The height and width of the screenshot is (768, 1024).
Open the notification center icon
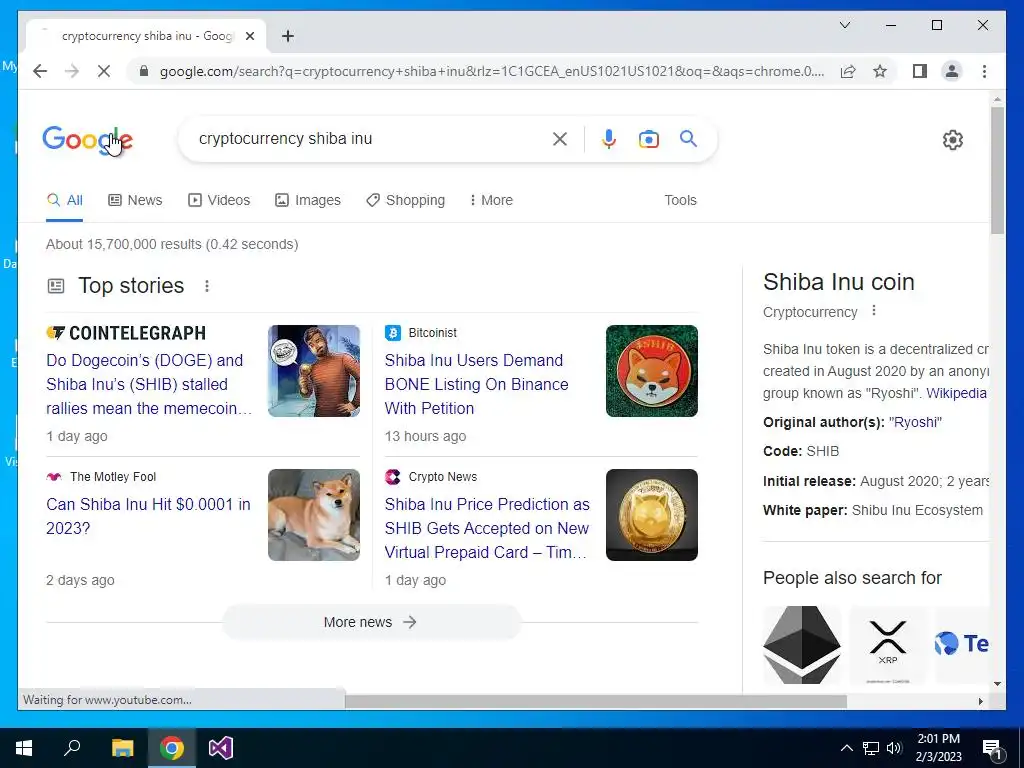[x=993, y=748]
